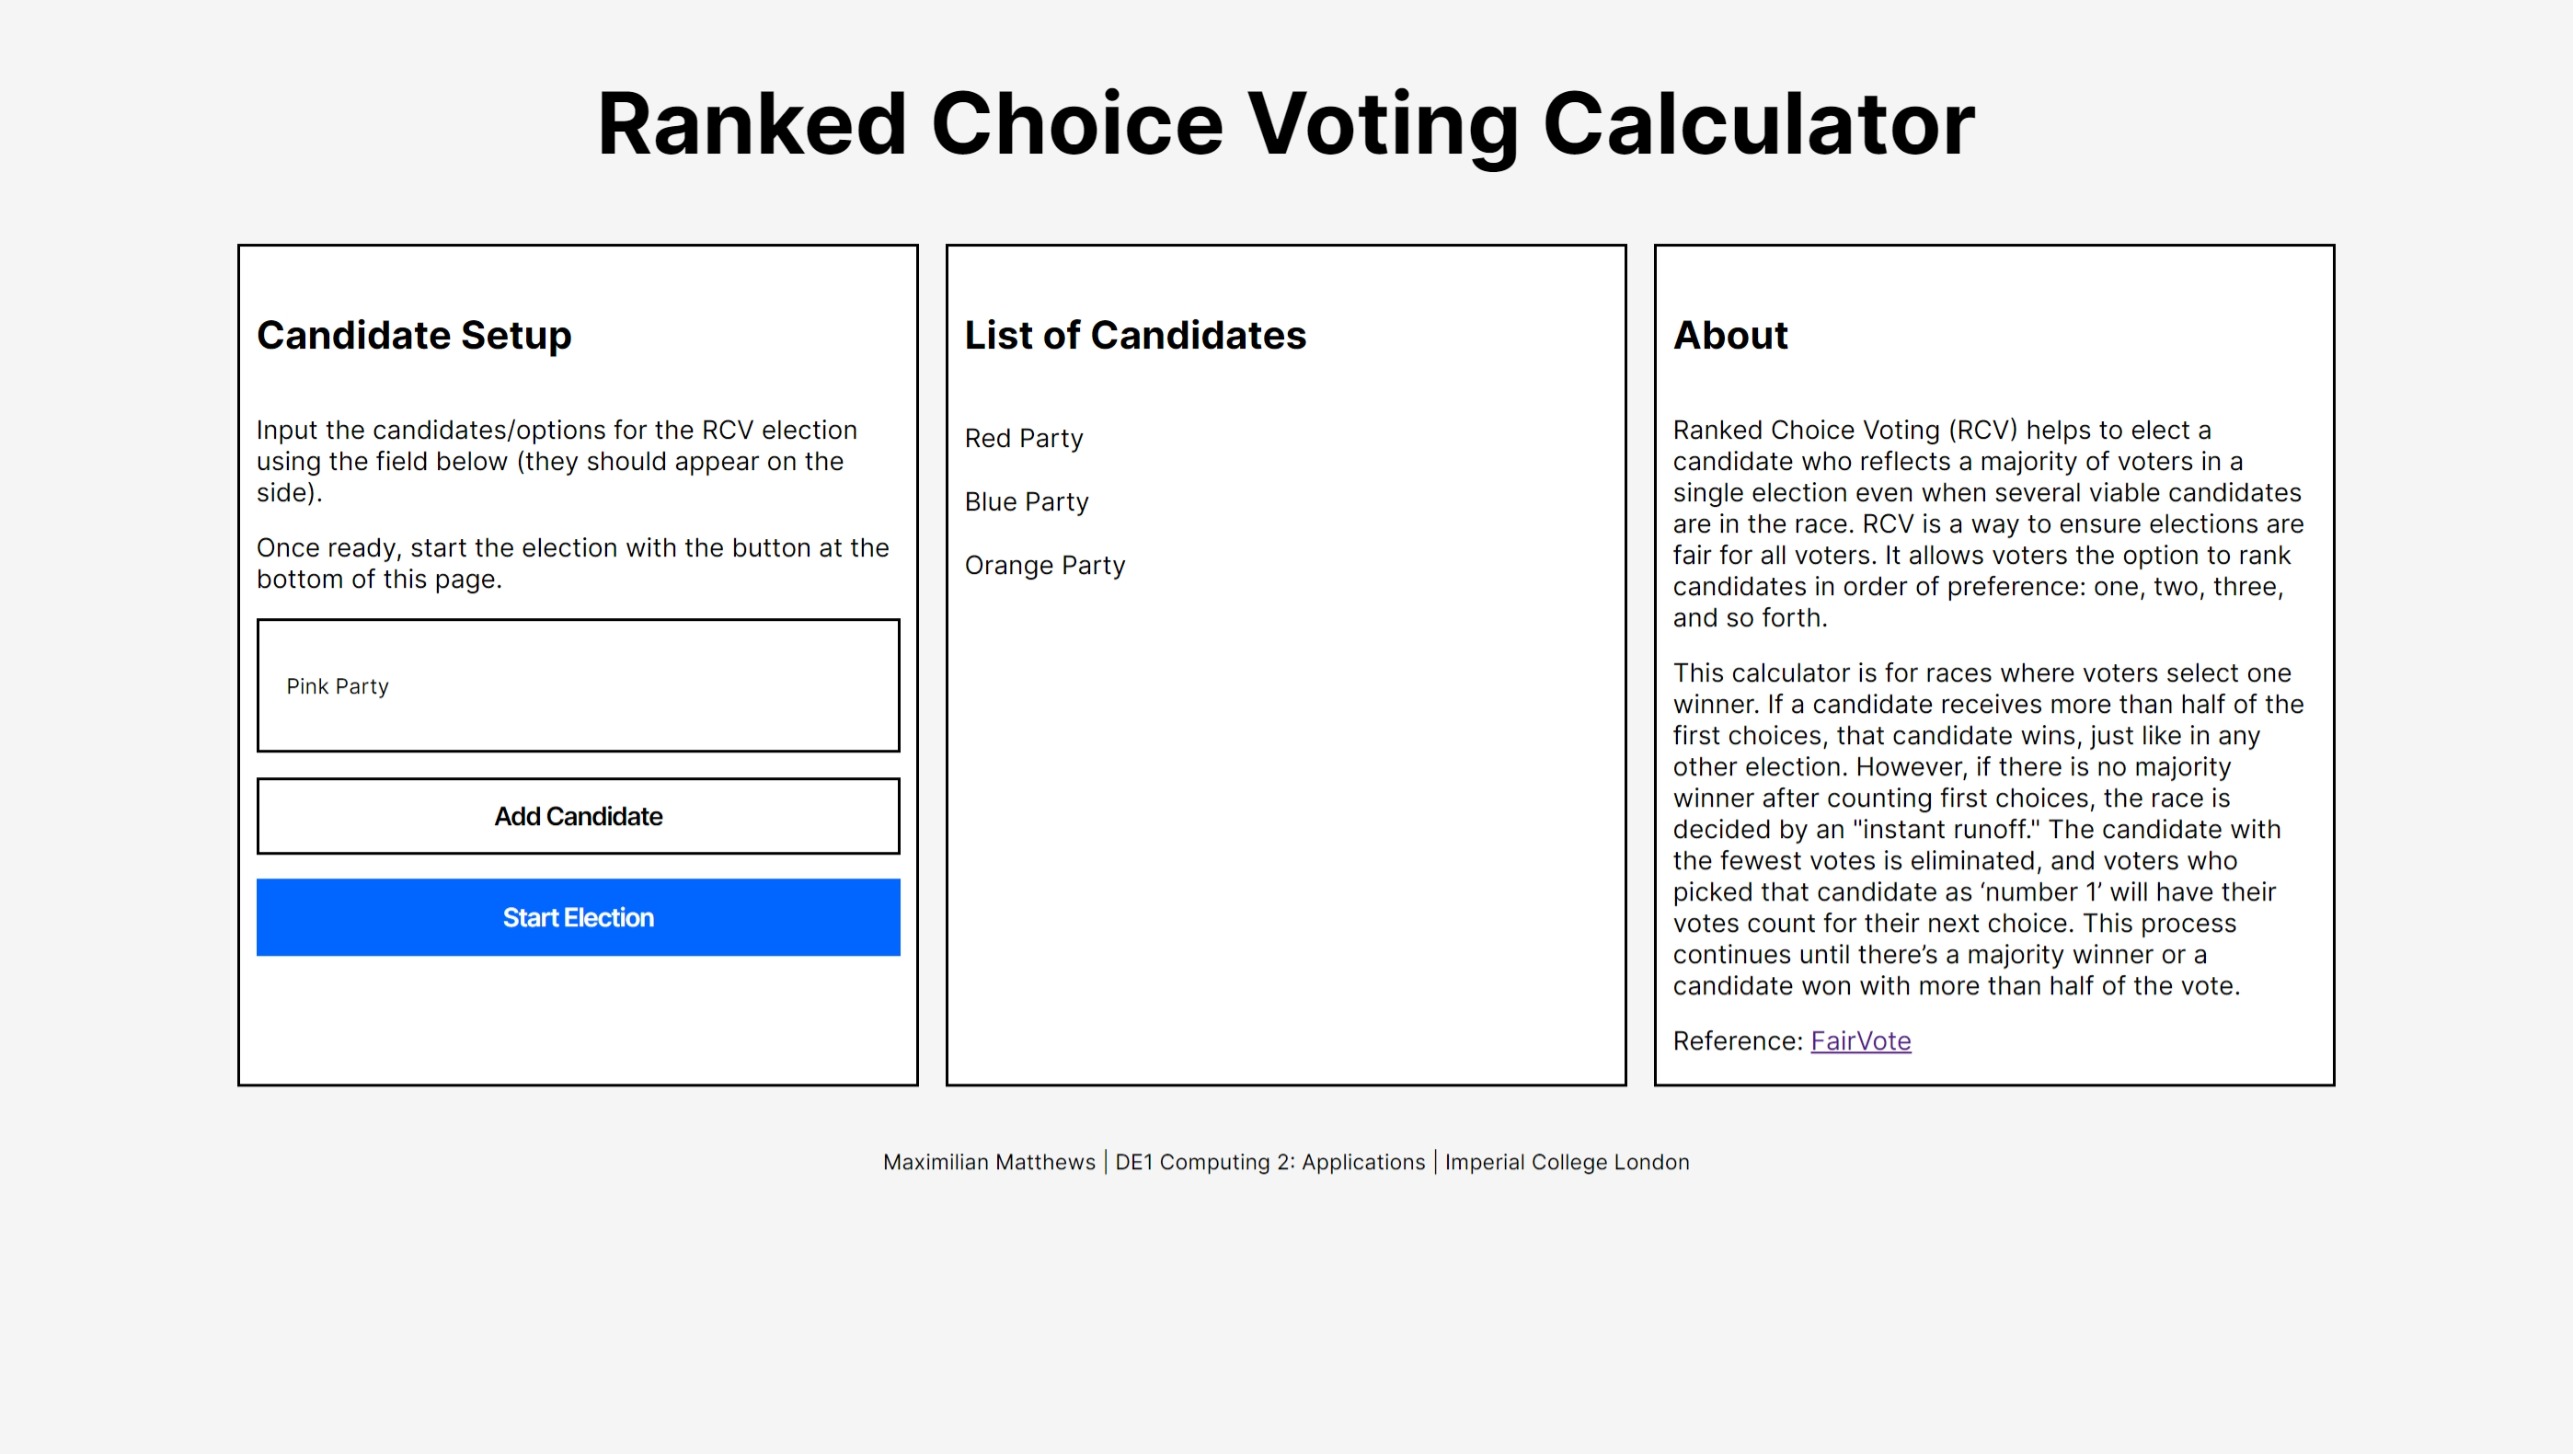This screenshot has width=2573, height=1454.
Task: Click the candidate name input field
Action: coord(578,686)
